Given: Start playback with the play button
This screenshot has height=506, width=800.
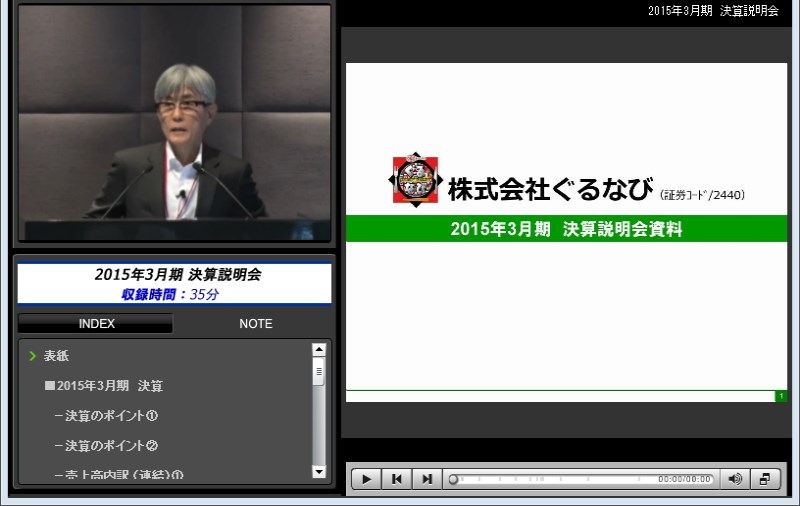Looking at the screenshot, I should coord(366,479).
